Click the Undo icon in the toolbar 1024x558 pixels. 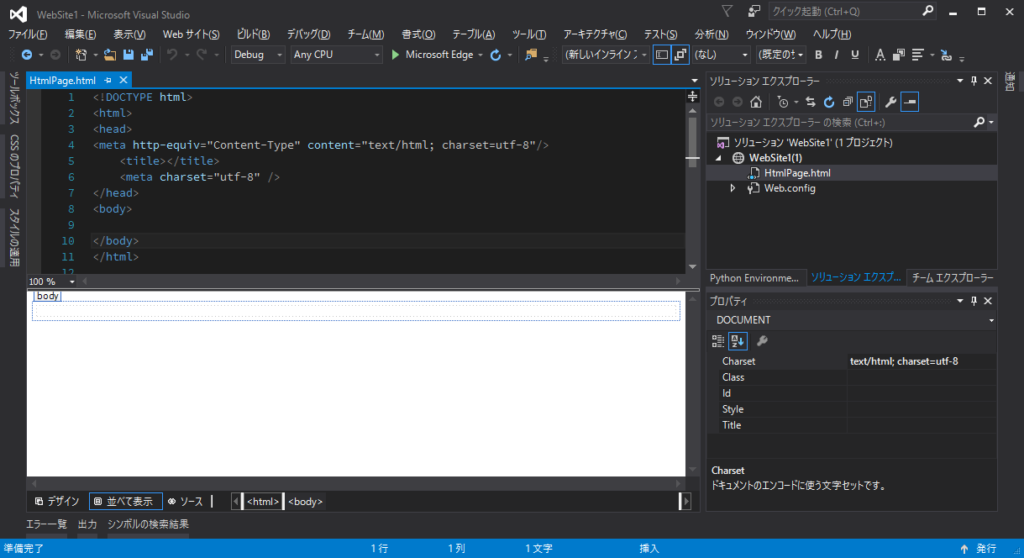click(172, 55)
